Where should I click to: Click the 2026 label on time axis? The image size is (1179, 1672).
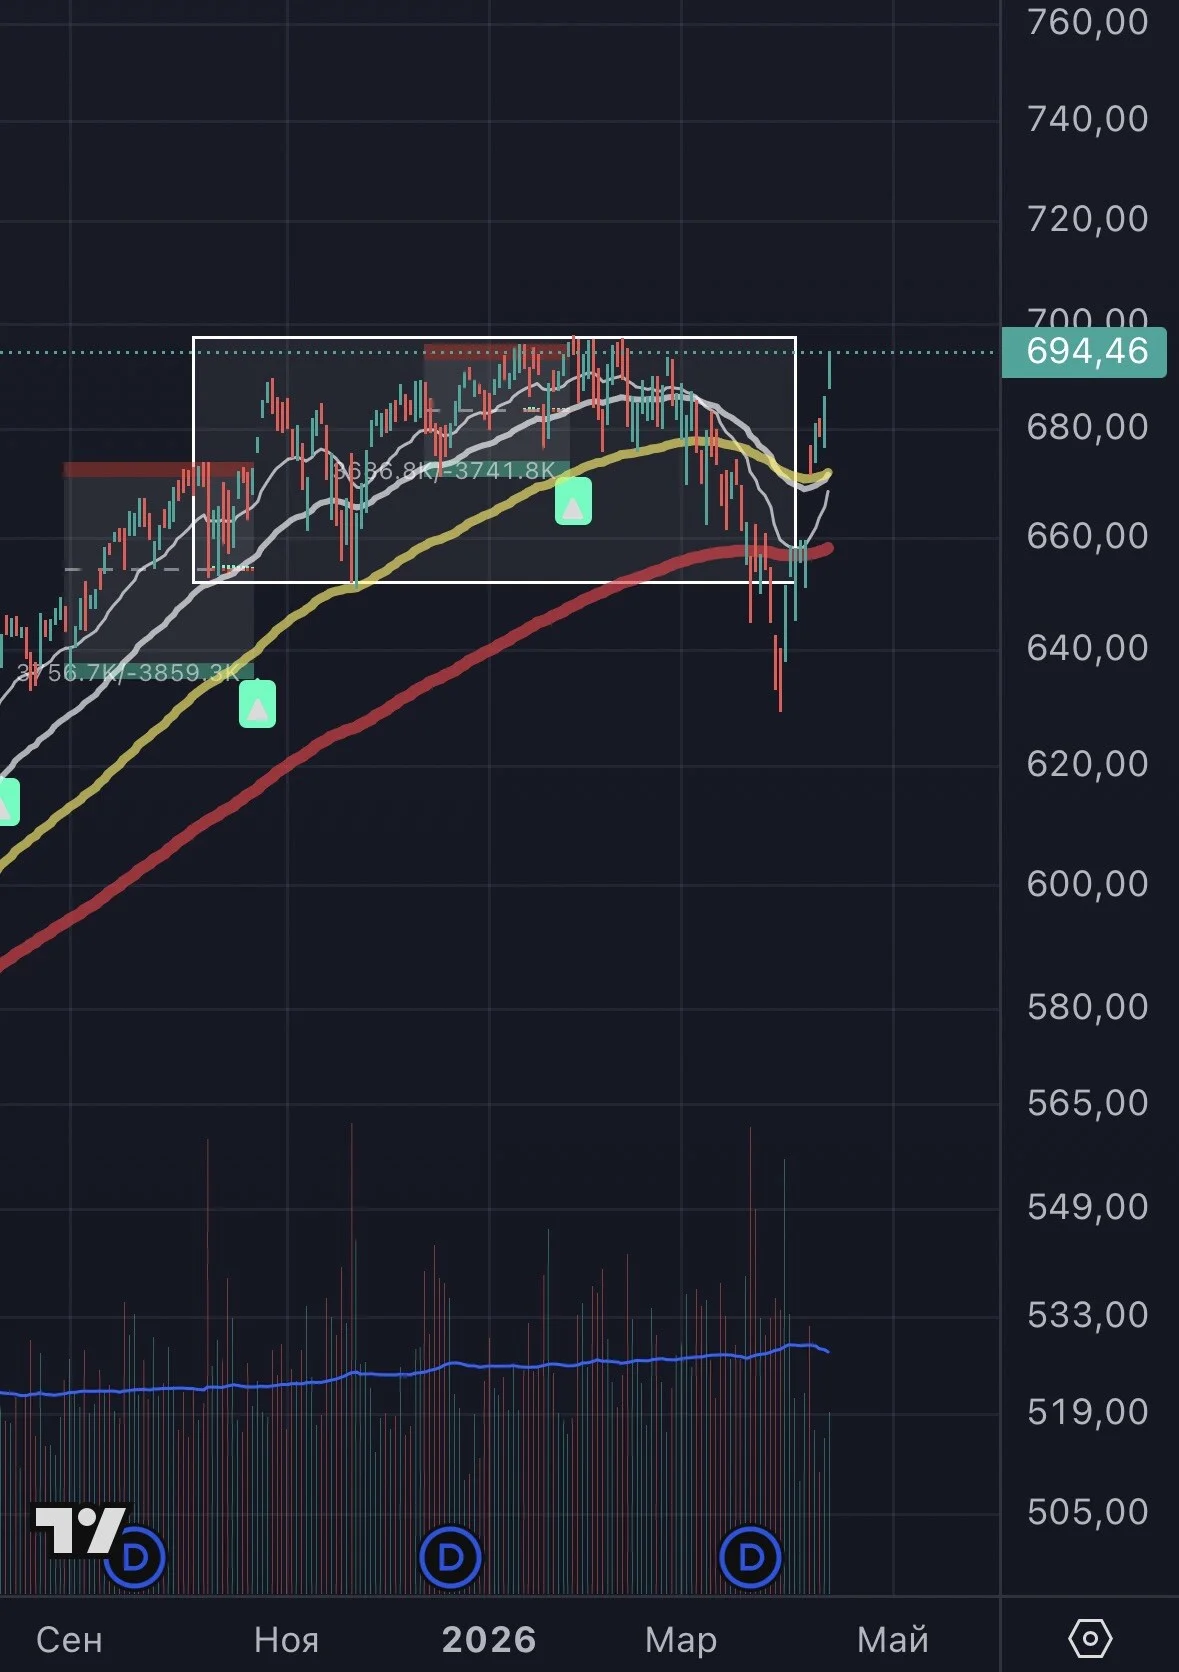pos(489,1639)
